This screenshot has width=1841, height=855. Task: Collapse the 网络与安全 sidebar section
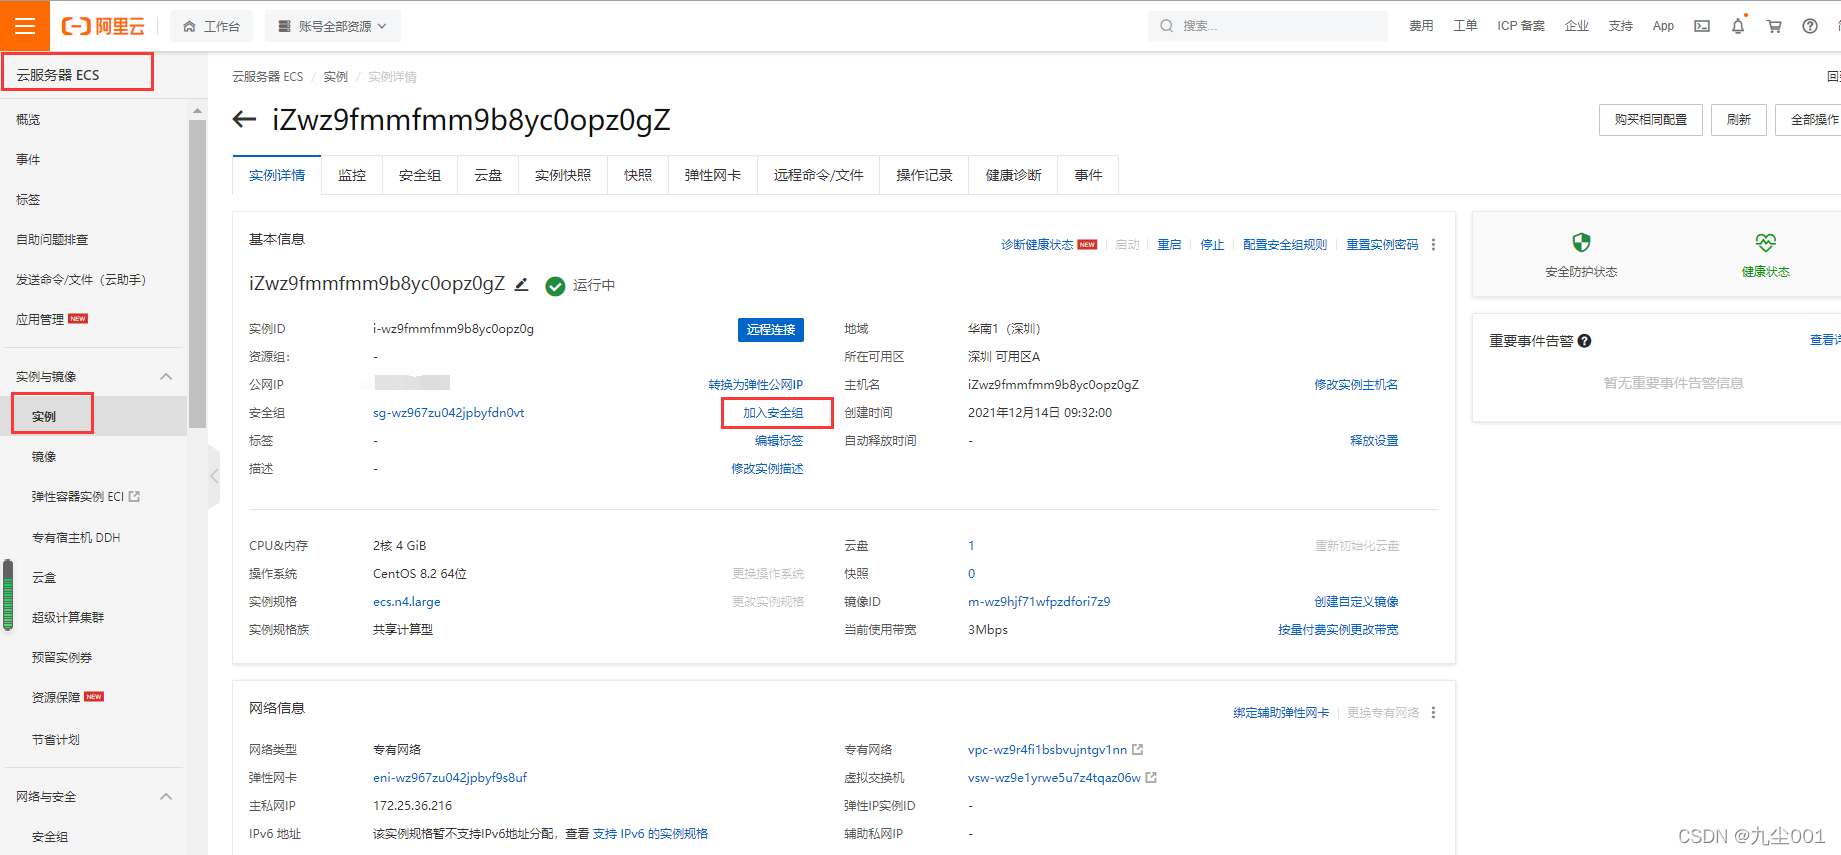pos(166,797)
